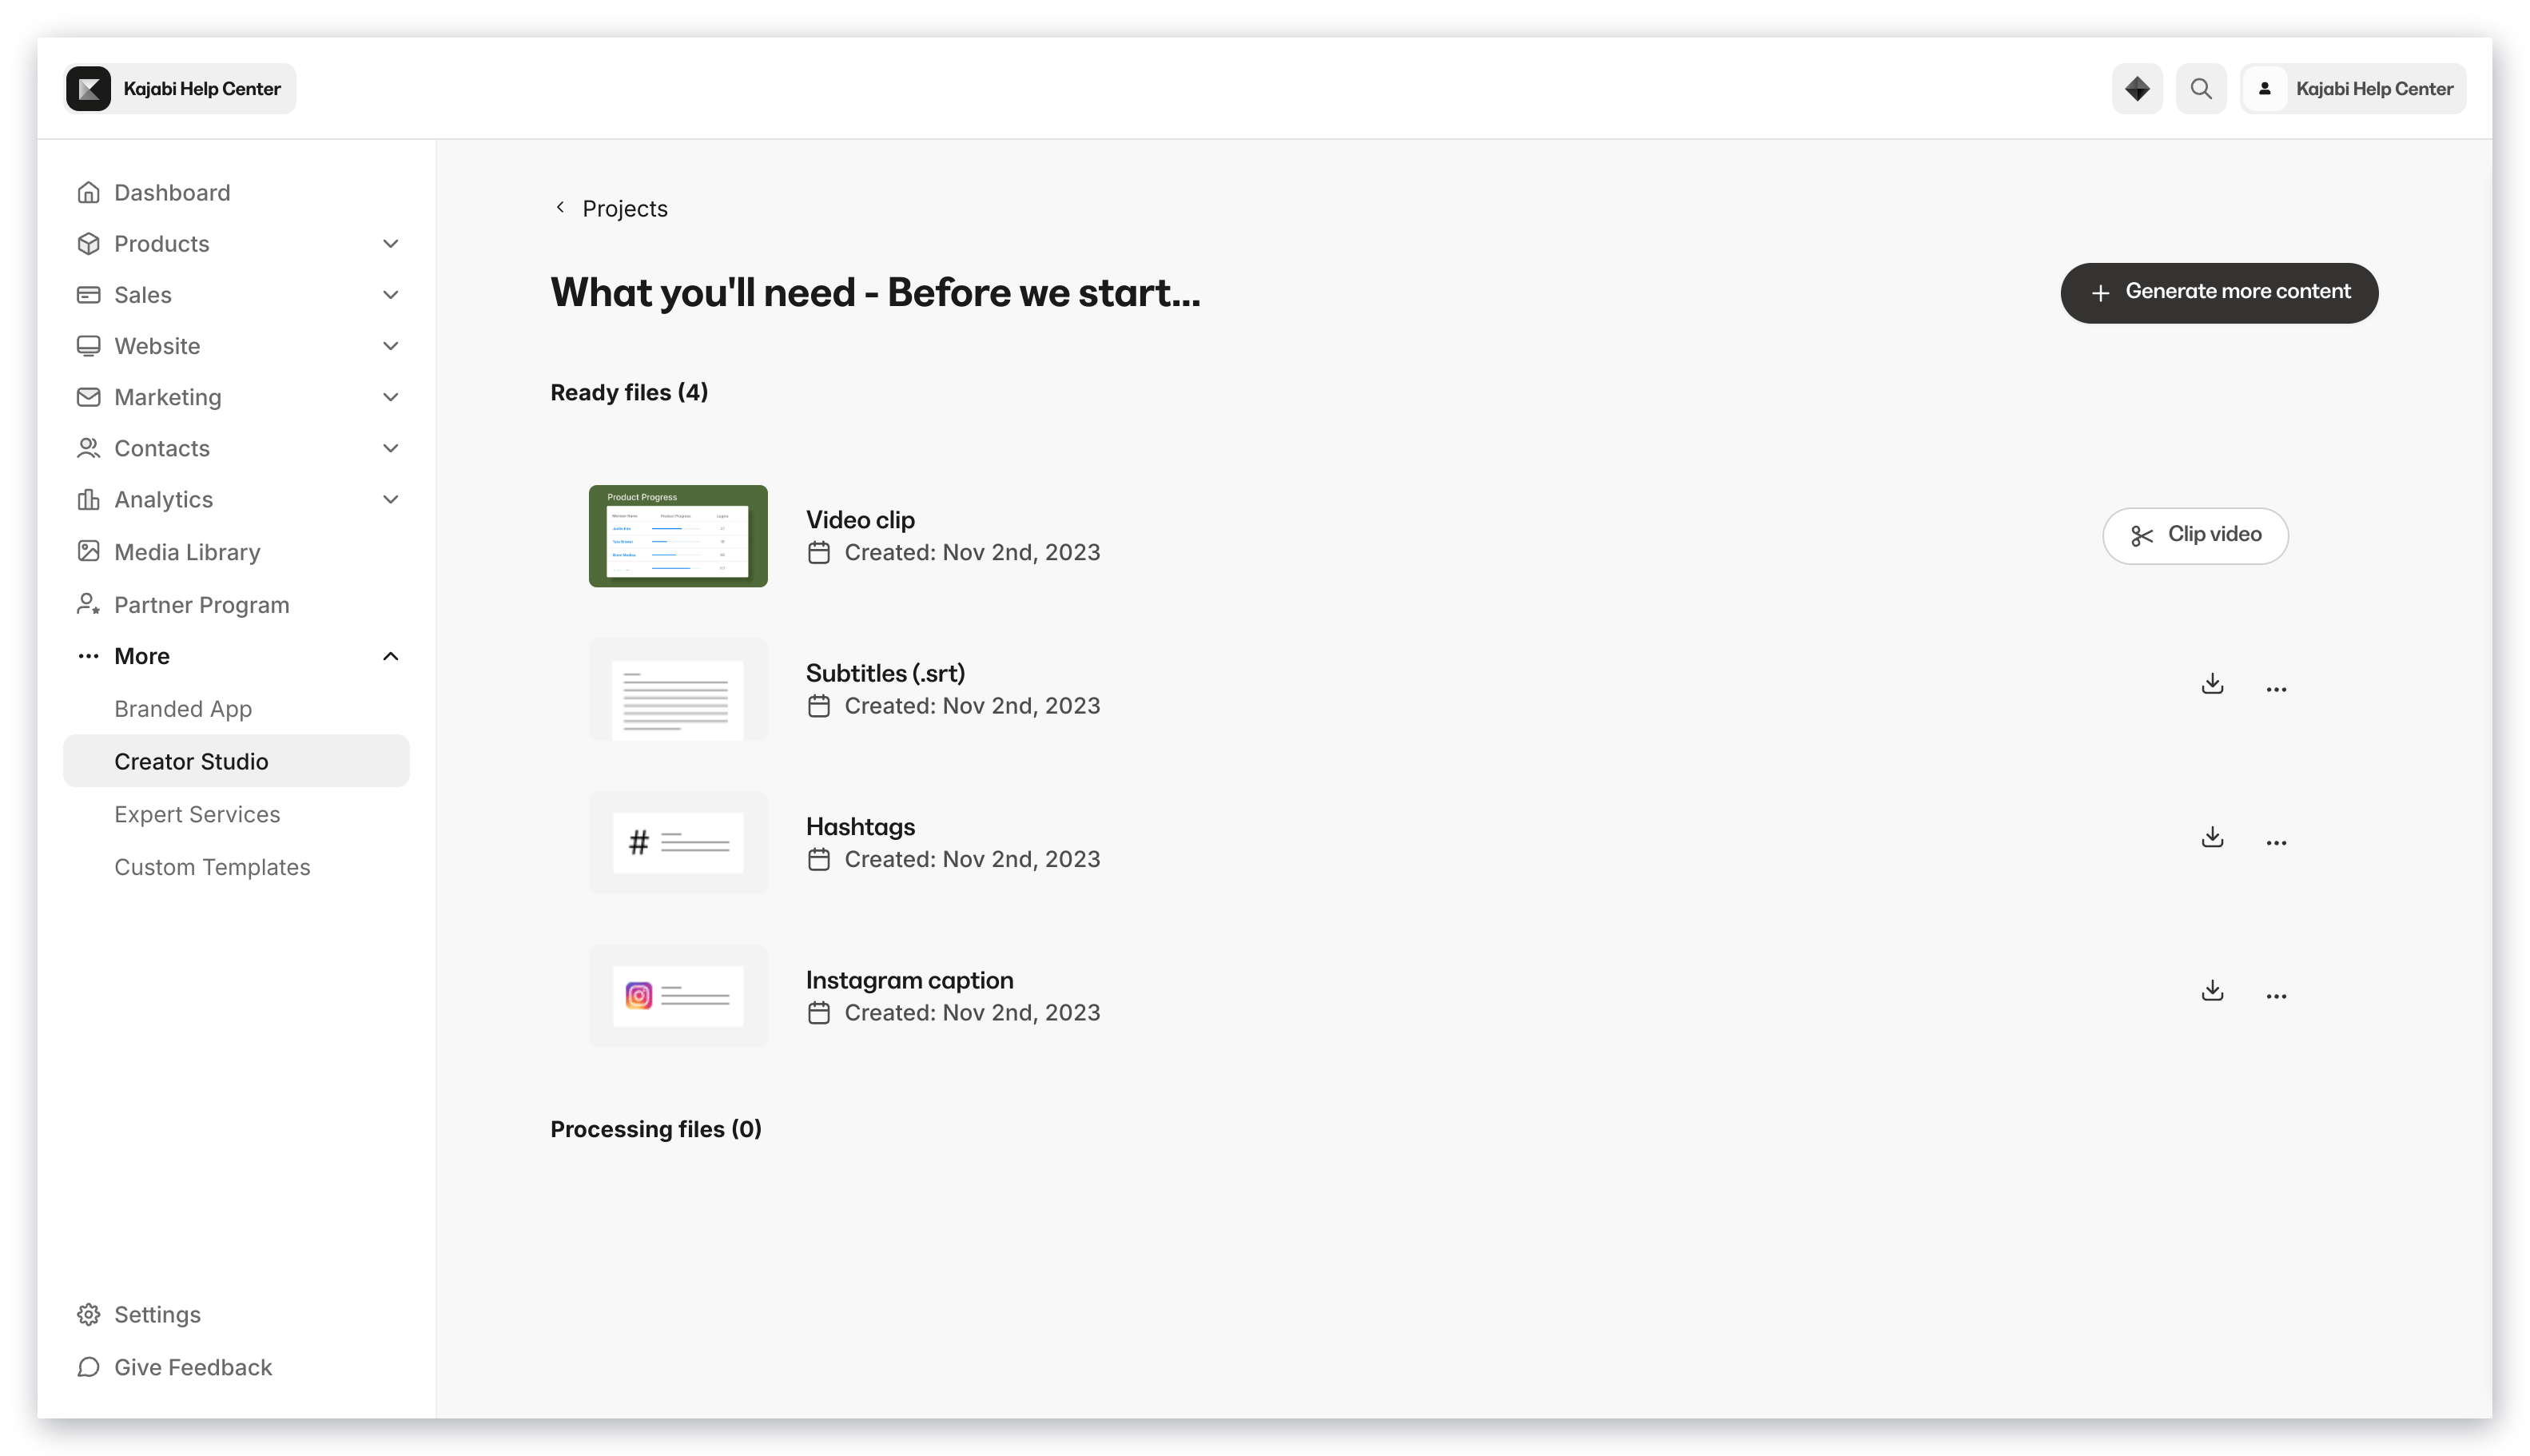
Task: Click the Partner Program user-star icon
Action: click(x=88, y=604)
